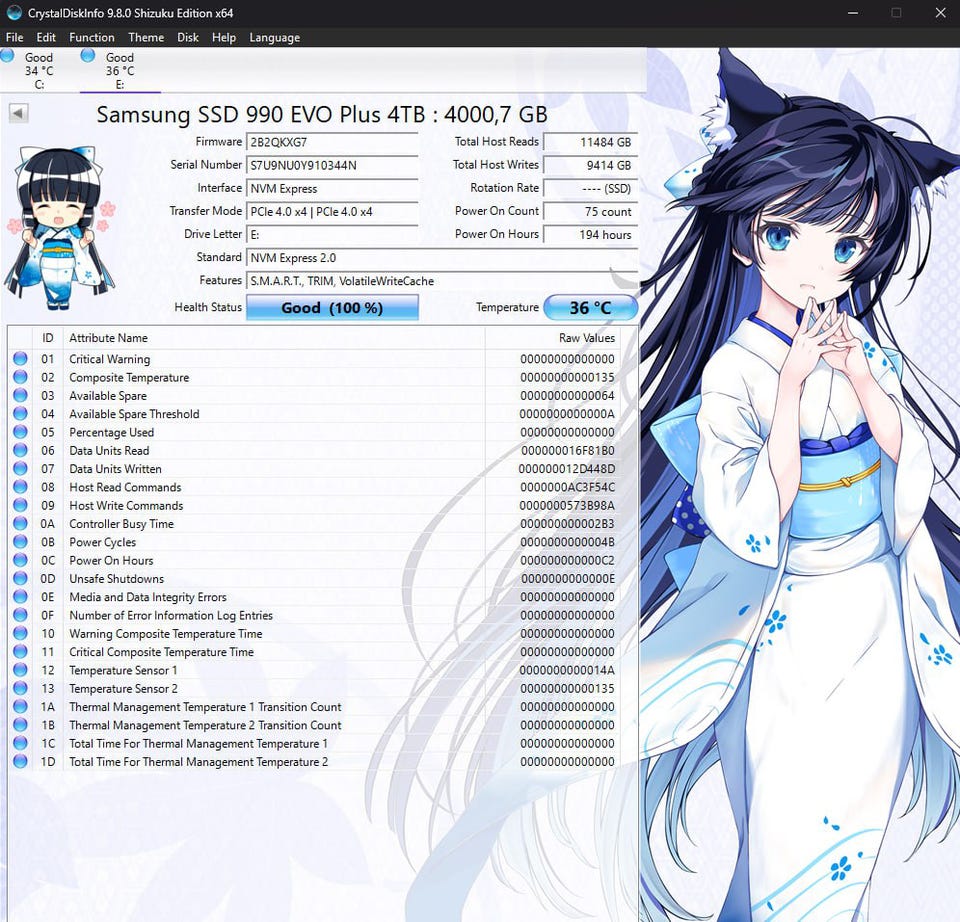Click status icon for Percentage Used row

click(x=20, y=432)
